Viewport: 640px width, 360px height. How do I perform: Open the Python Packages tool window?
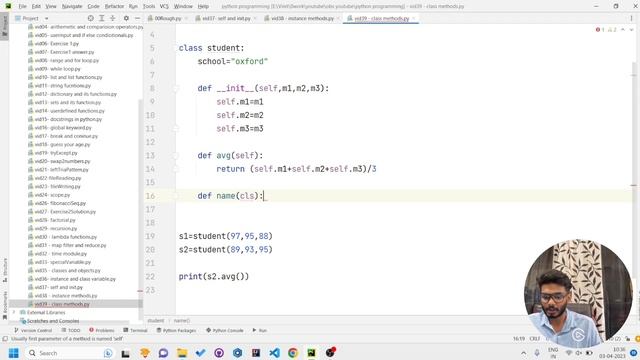[x=176, y=330]
